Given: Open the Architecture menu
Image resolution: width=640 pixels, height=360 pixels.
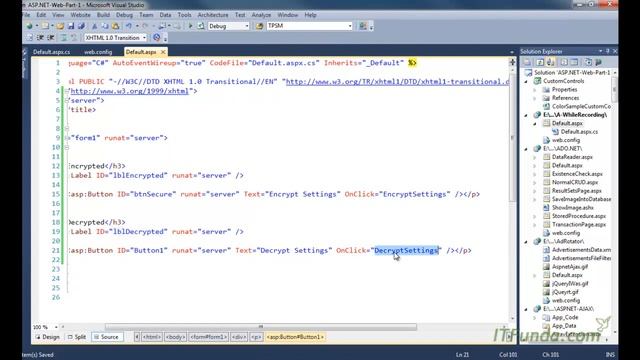Looking at the screenshot, I should tap(213, 15).
